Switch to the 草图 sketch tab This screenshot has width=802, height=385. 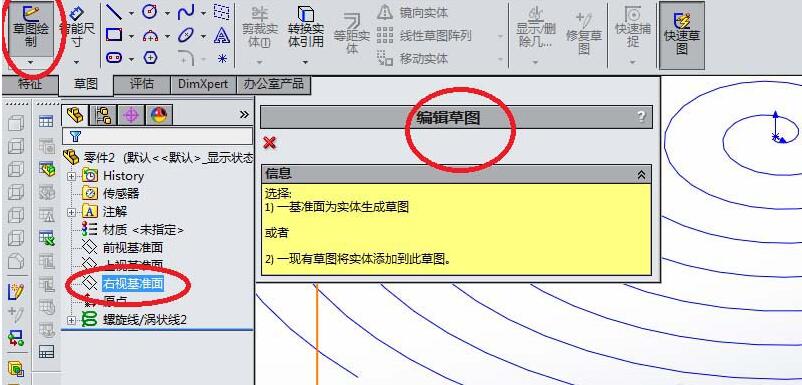[86, 84]
